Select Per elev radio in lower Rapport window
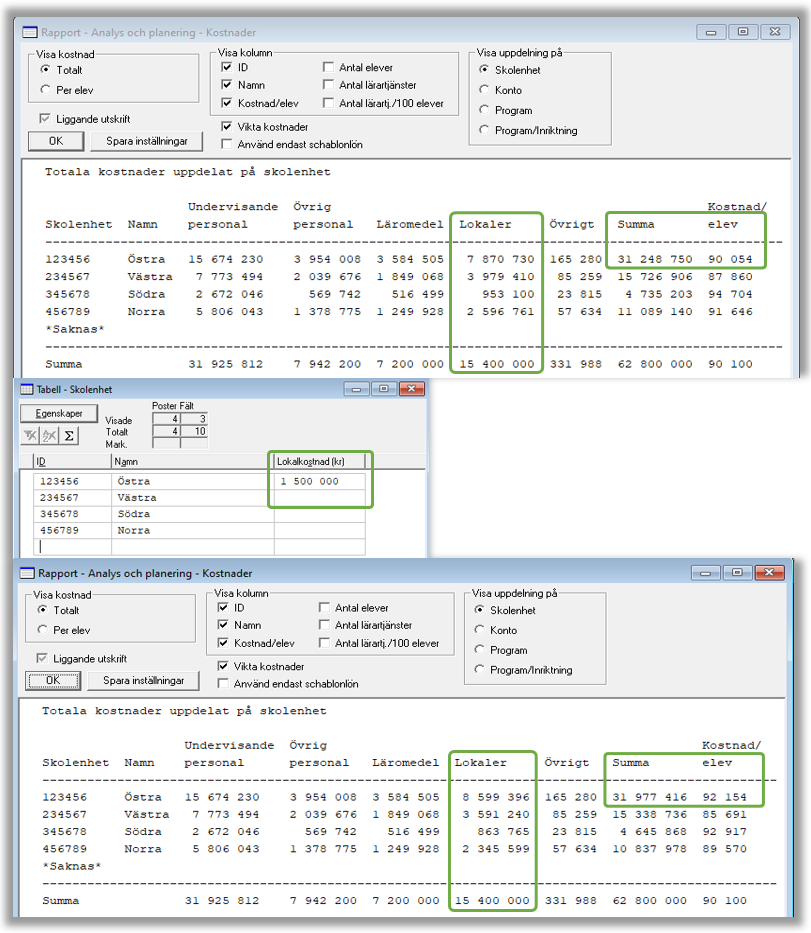Image resolution: width=811 pixels, height=933 pixels. 42,630
